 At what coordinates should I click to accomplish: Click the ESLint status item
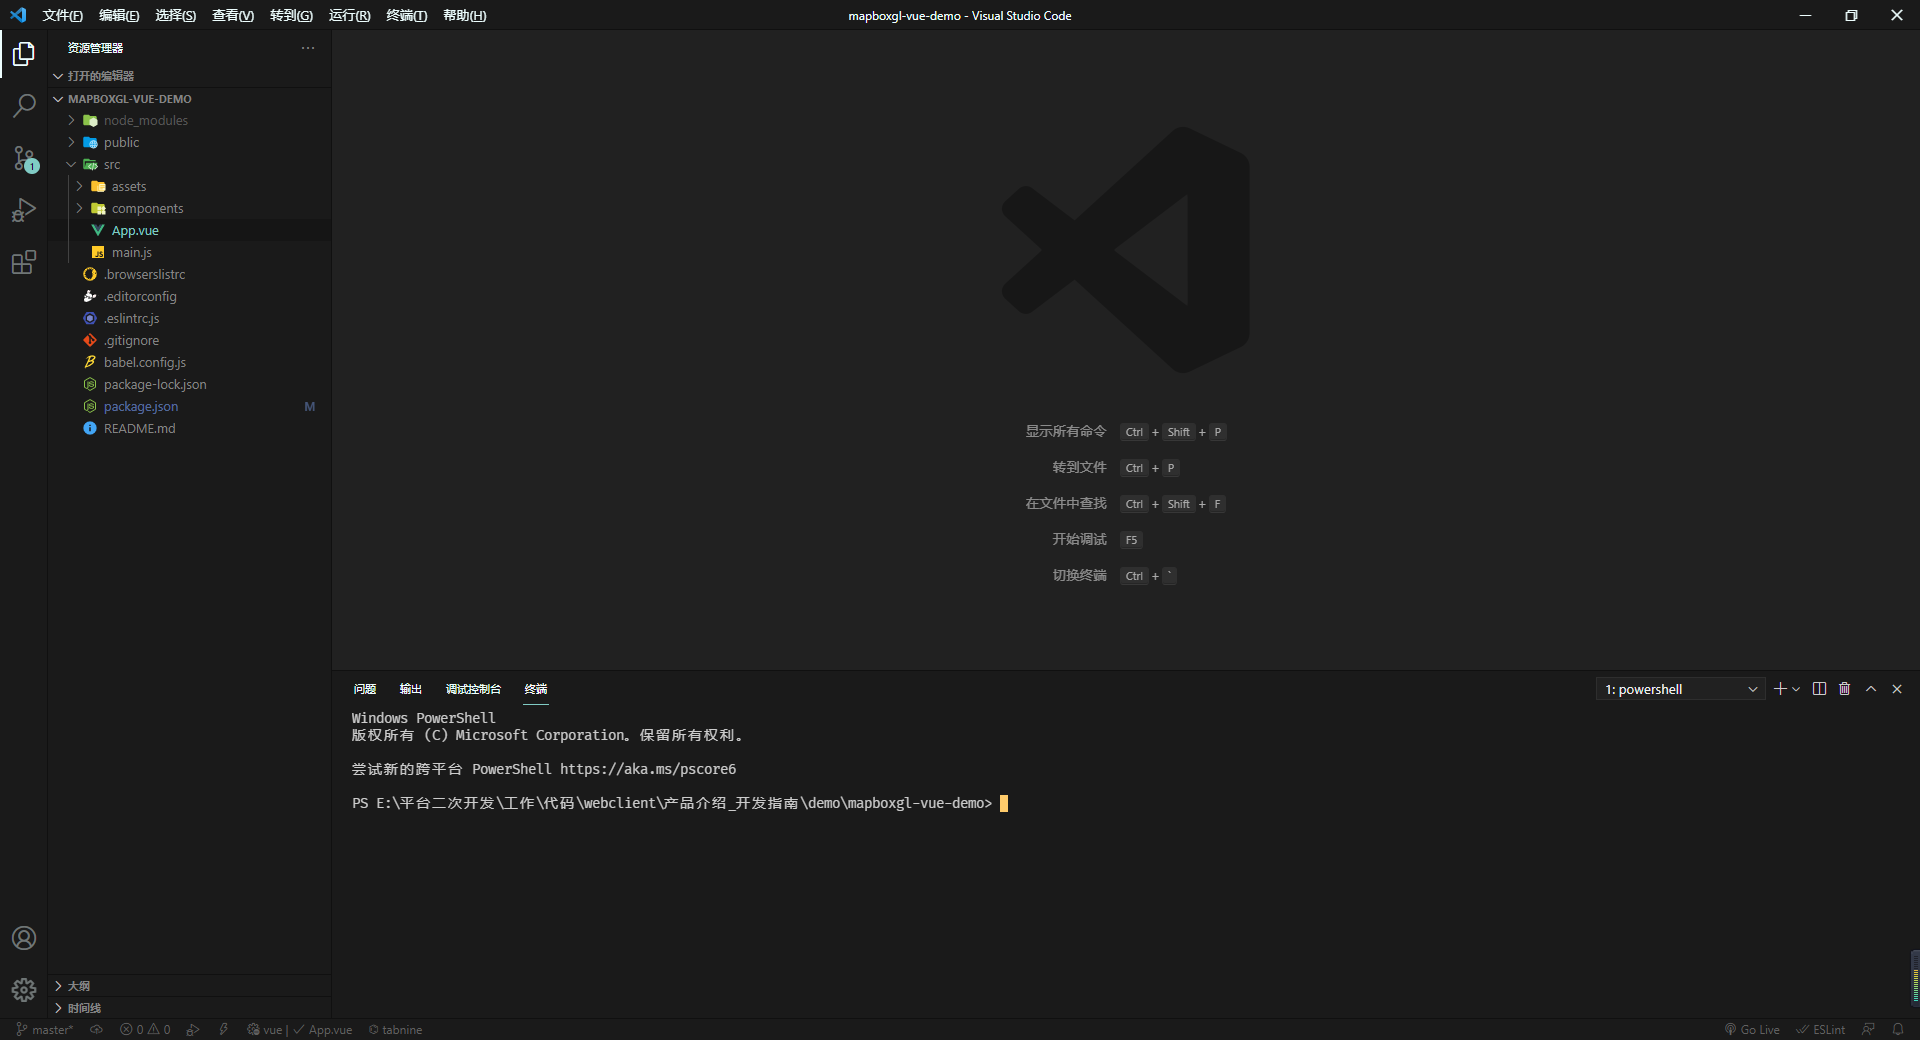[x=1821, y=1030]
